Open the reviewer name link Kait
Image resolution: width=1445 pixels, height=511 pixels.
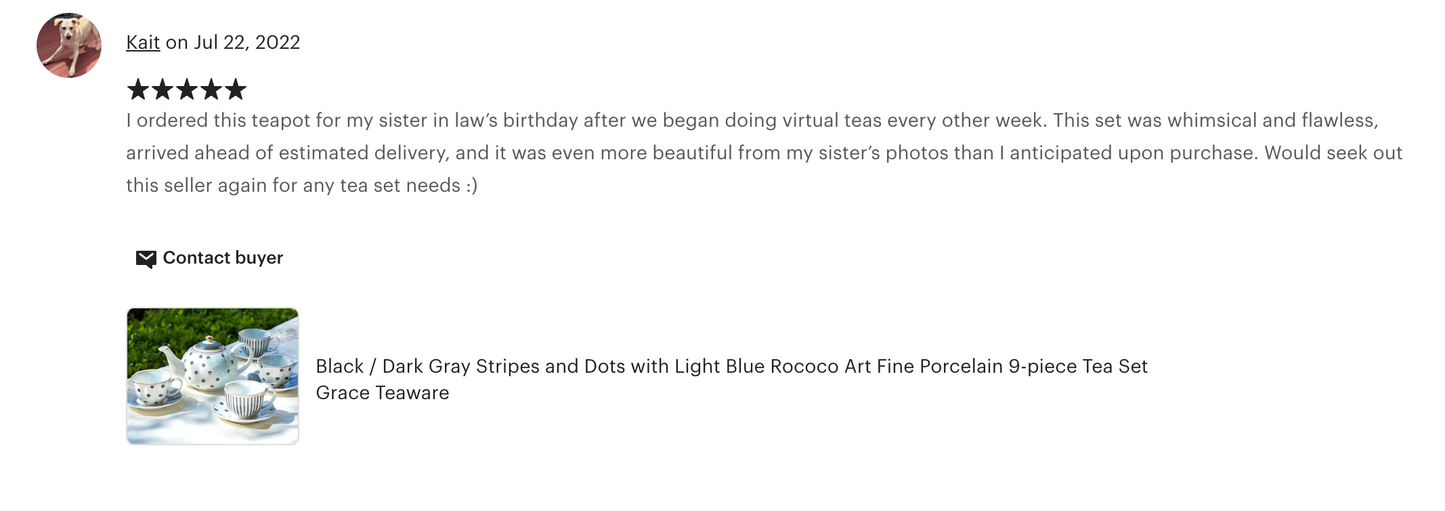click(143, 42)
